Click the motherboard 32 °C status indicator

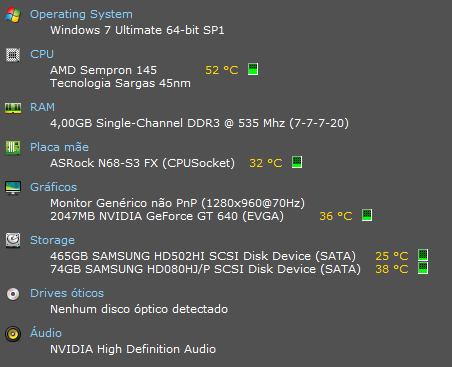[297, 162]
